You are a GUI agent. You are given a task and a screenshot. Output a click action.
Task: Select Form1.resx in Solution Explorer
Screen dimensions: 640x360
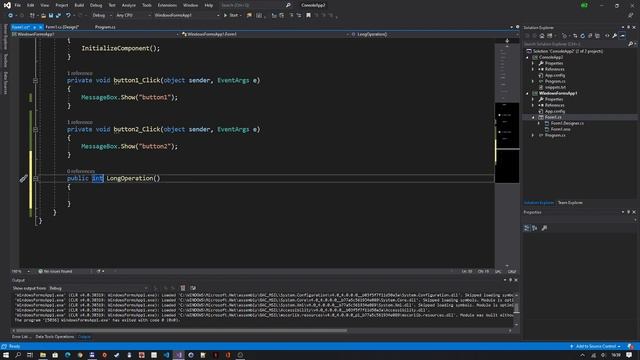click(560, 129)
